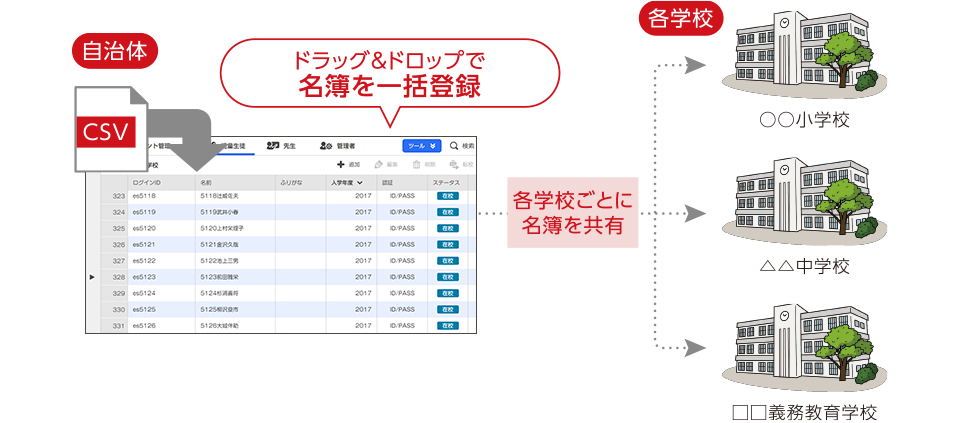Select login ID es5121 cell
Screen dimensions: 960x423
coord(145,244)
